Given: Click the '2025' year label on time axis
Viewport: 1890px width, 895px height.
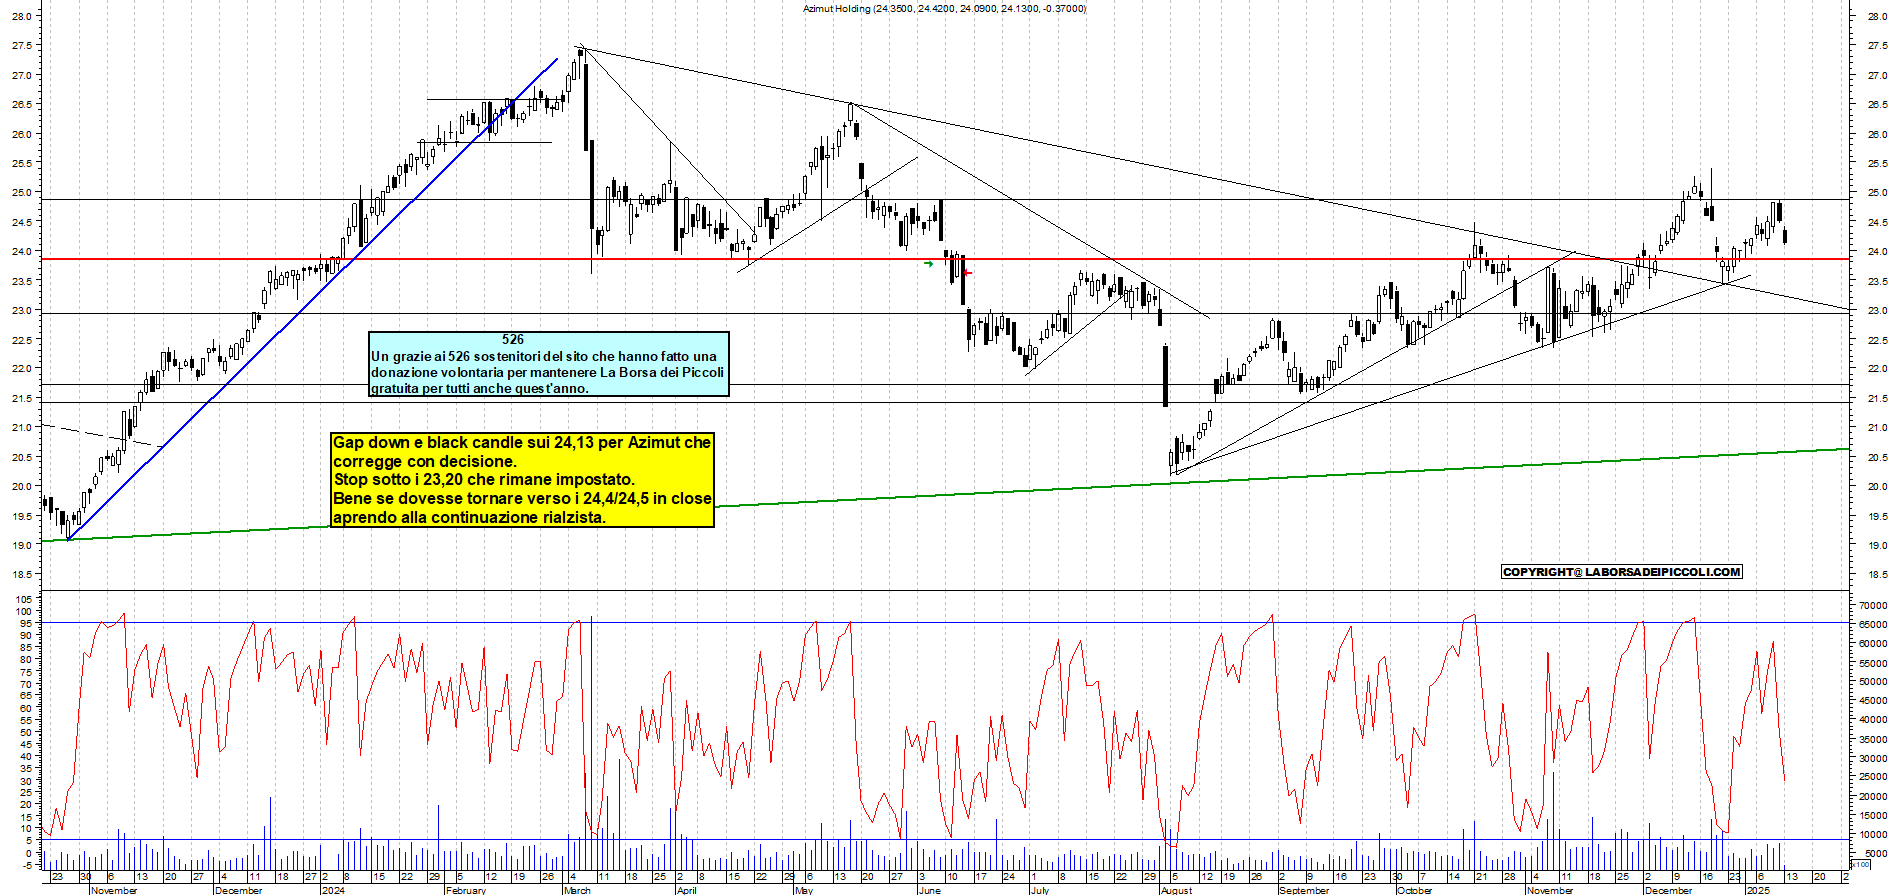Looking at the screenshot, I should [x=1757, y=890].
